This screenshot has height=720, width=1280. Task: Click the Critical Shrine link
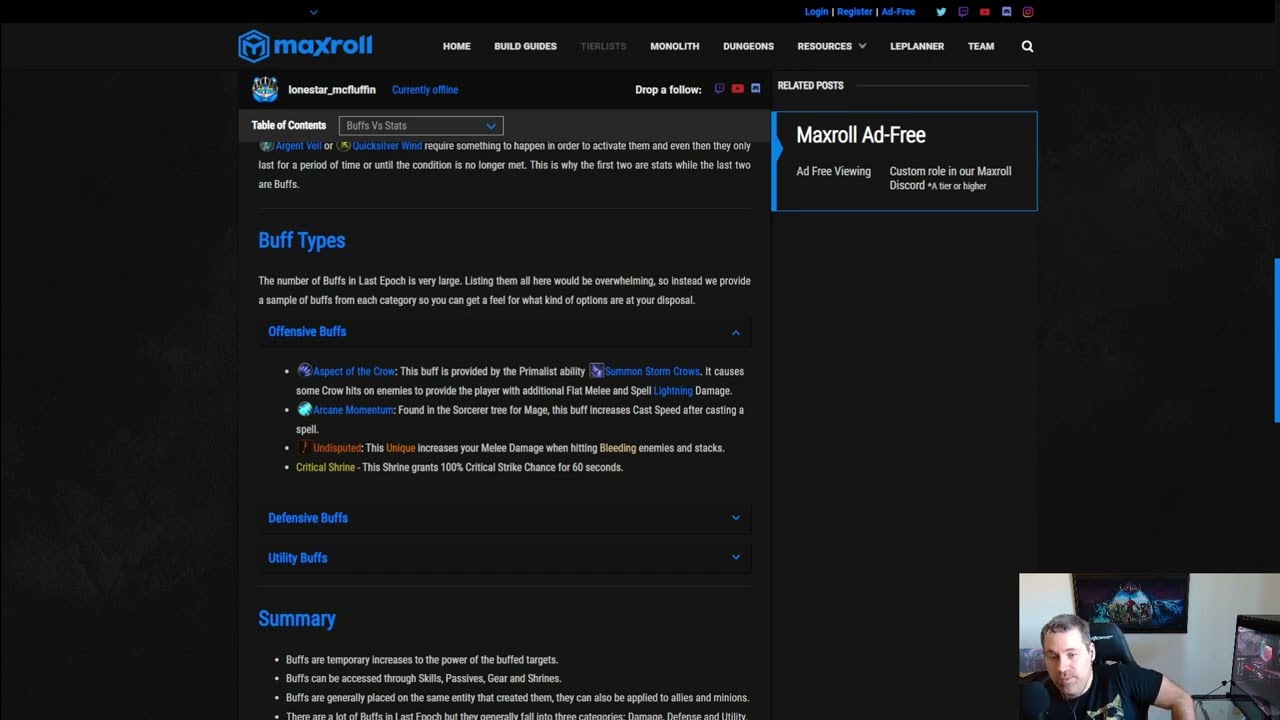click(325, 467)
